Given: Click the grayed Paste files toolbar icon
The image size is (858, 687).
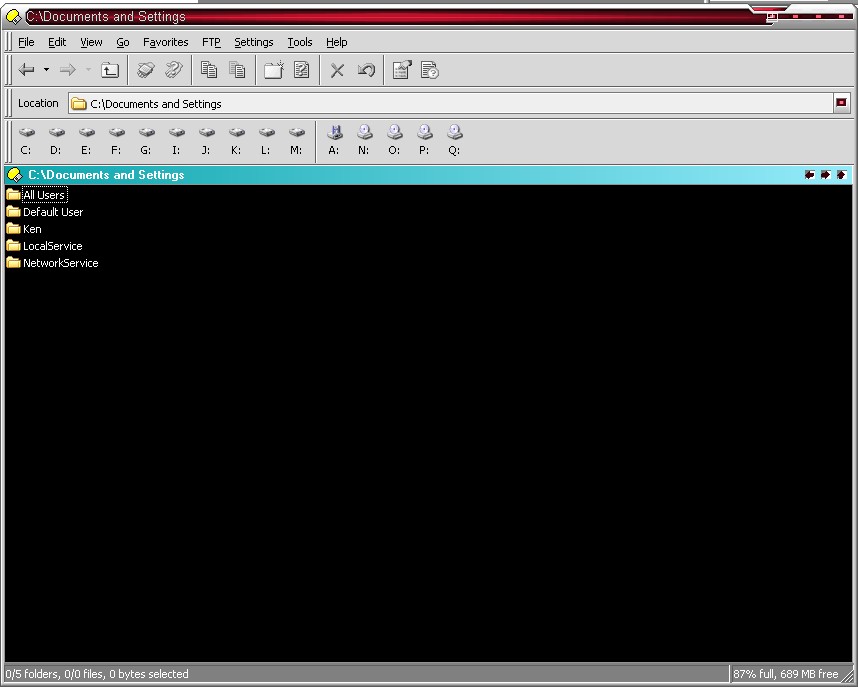Looking at the screenshot, I should [x=237, y=70].
